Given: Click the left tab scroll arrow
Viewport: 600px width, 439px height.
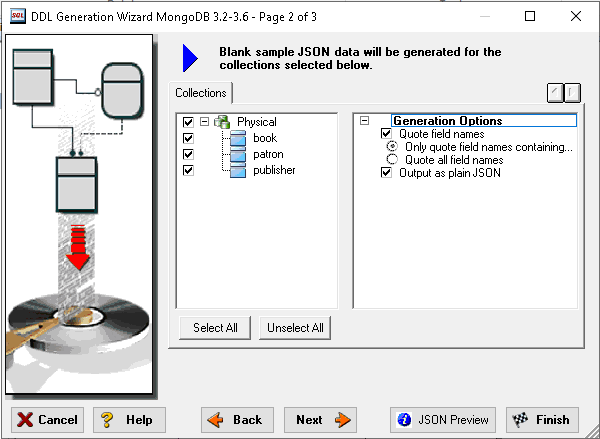Looking at the screenshot, I should tap(555, 93).
